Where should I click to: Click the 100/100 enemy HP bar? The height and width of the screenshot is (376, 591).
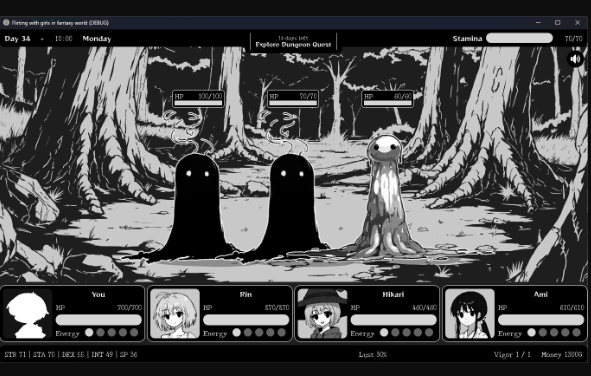click(198, 103)
